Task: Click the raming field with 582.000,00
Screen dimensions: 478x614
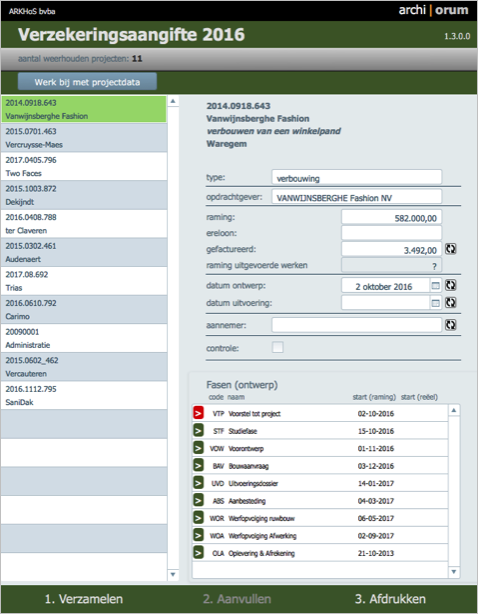Action: click(391, 218)
